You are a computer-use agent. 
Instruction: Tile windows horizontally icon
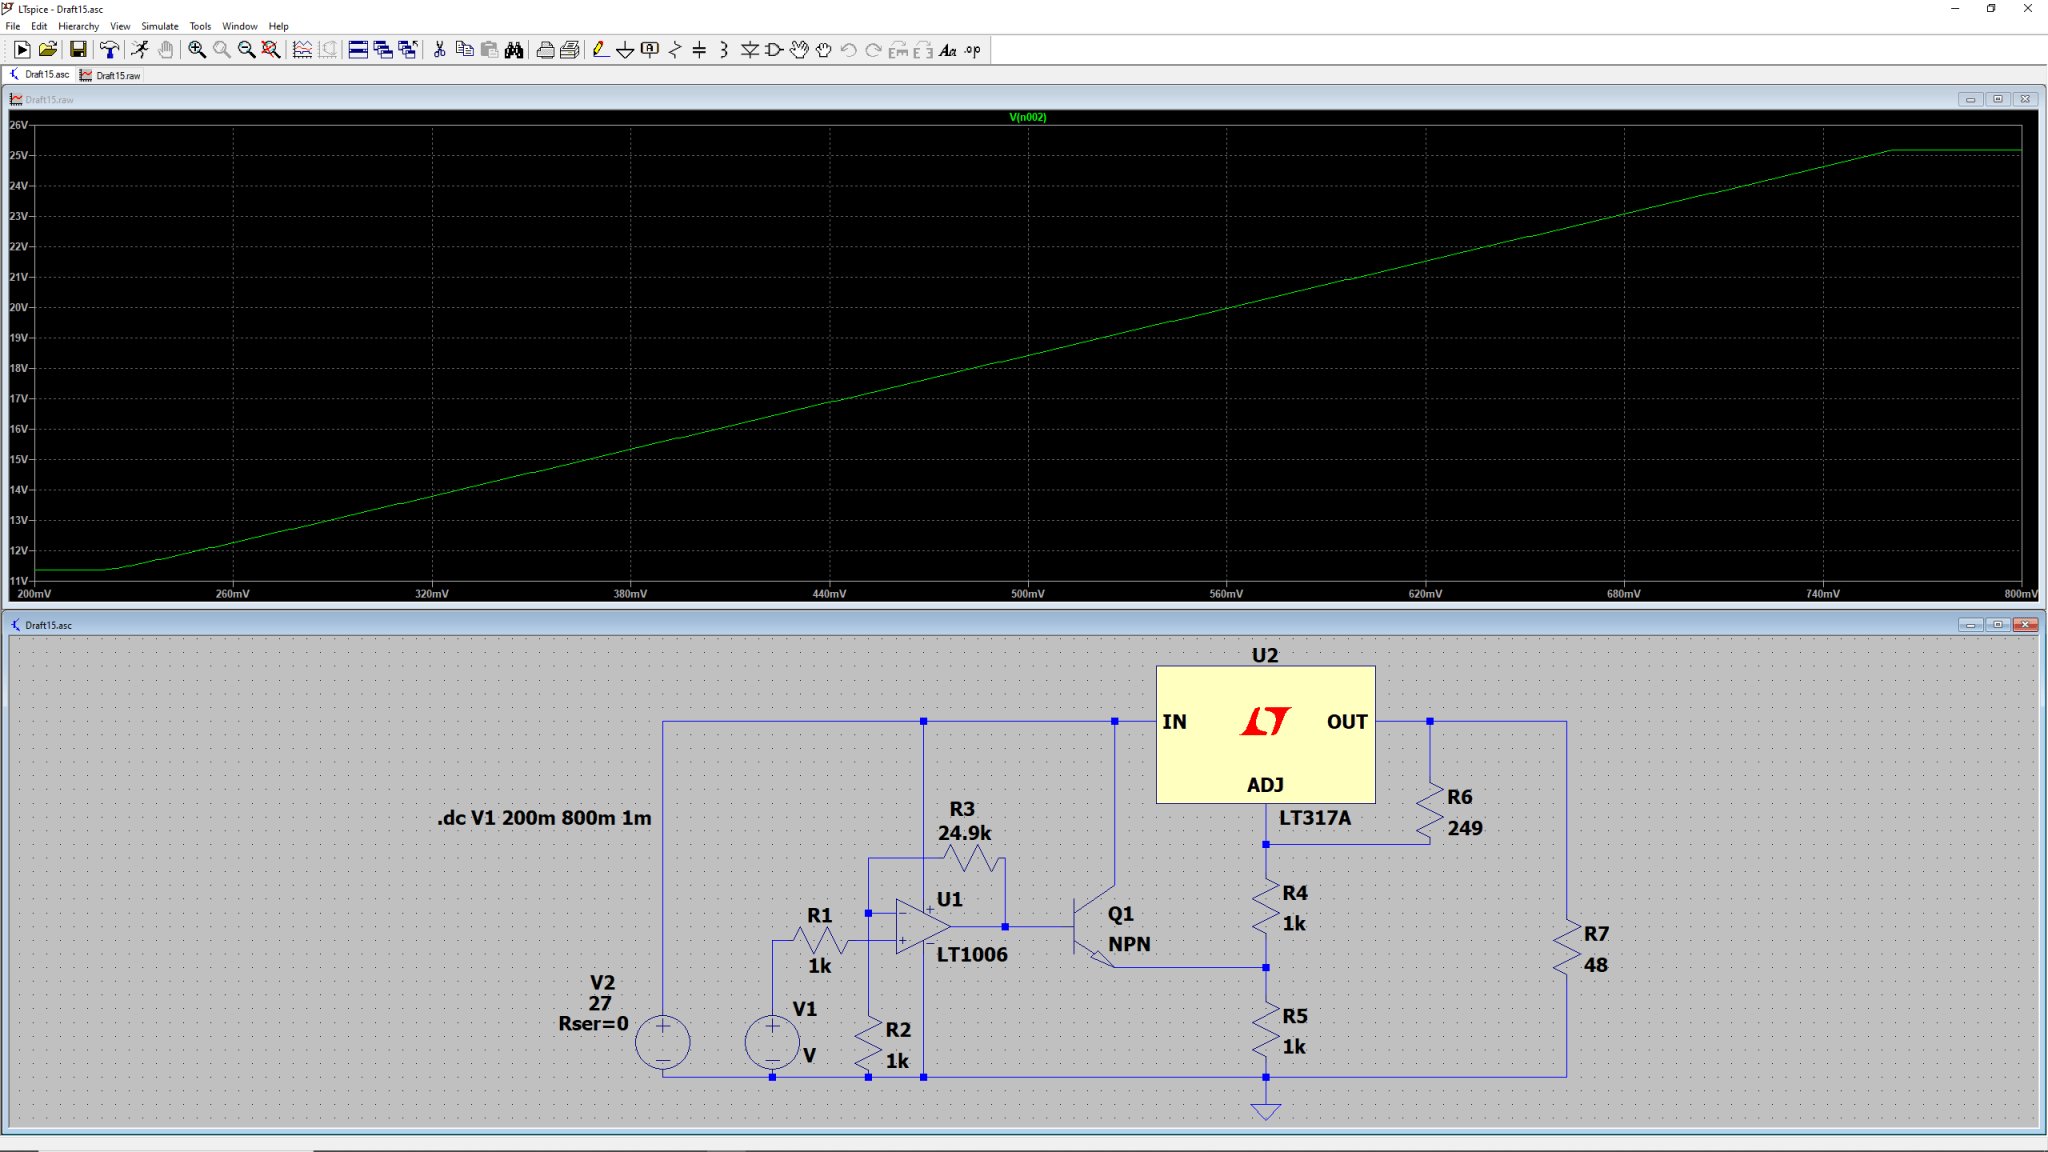click(x=358, y=50)
